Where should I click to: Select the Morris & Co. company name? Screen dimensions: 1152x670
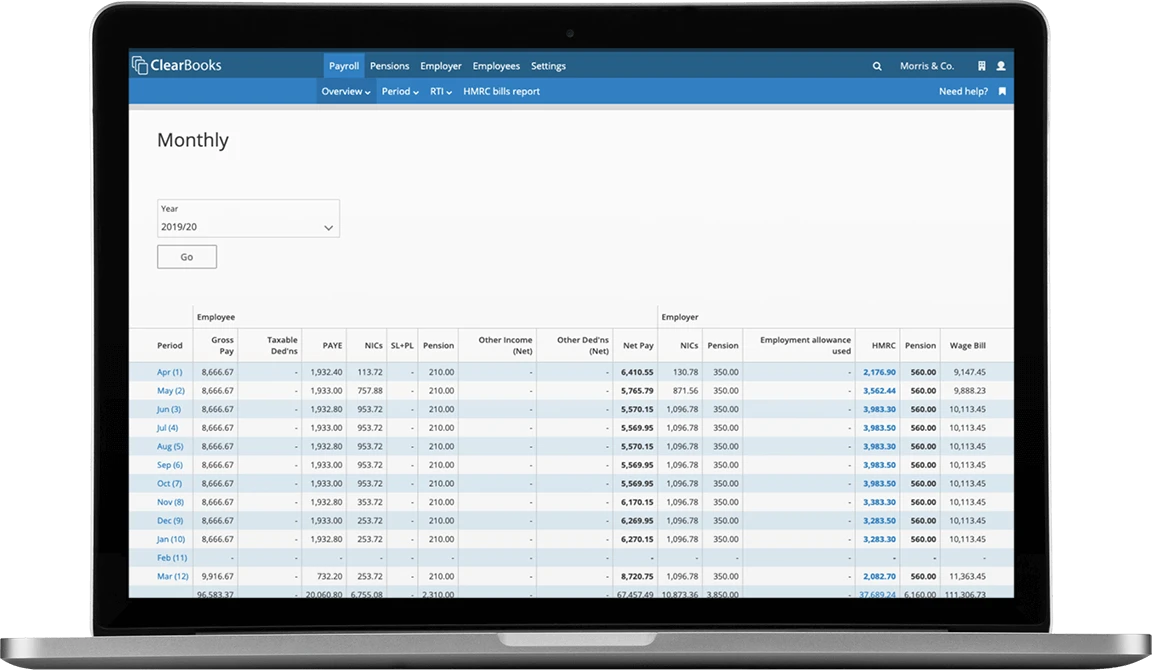[x=926, y=66]
